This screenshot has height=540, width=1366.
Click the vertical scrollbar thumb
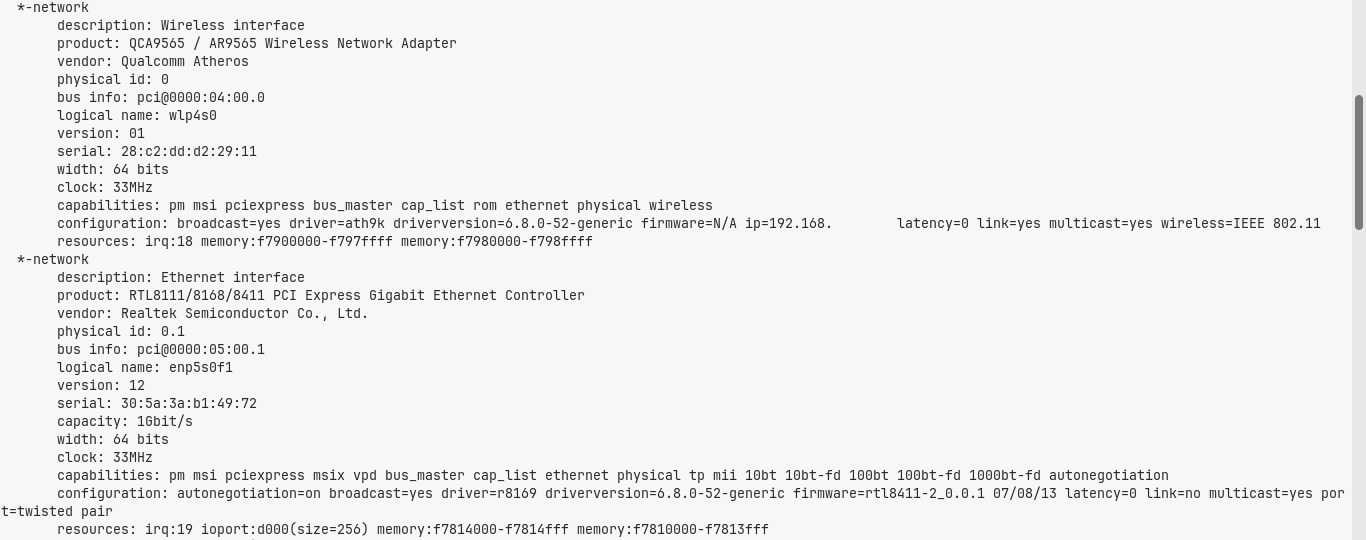1359,163
